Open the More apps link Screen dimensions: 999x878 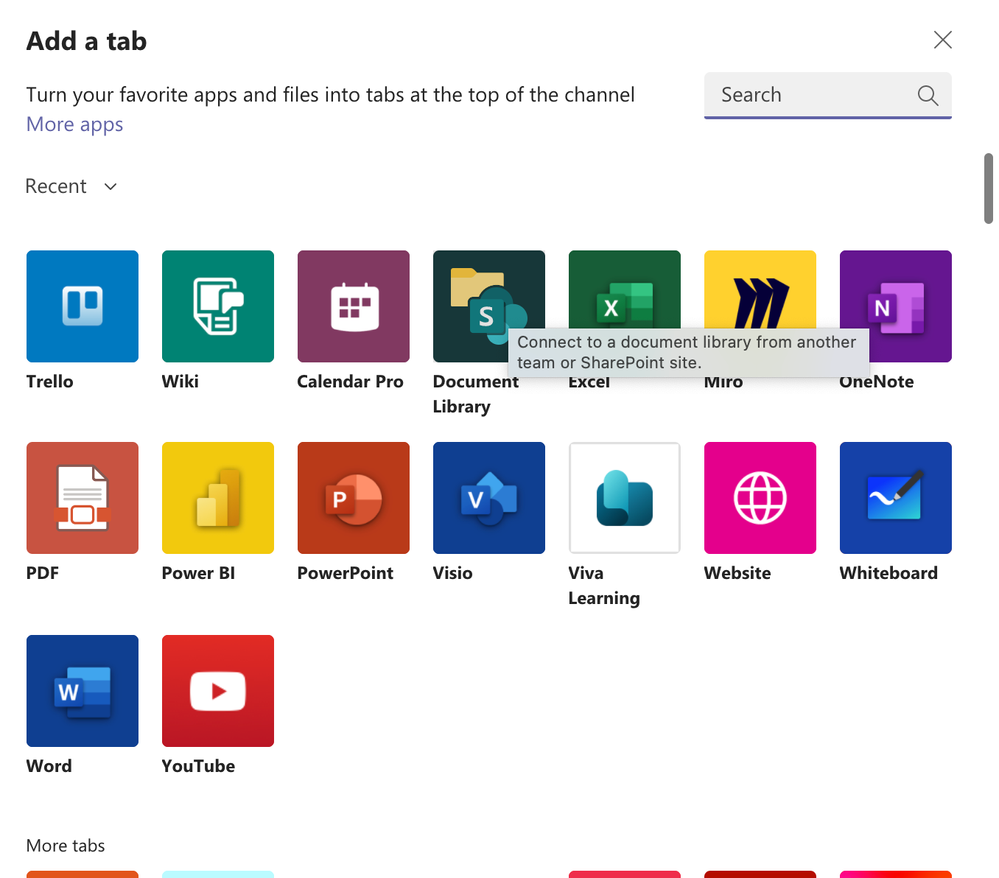75,125
